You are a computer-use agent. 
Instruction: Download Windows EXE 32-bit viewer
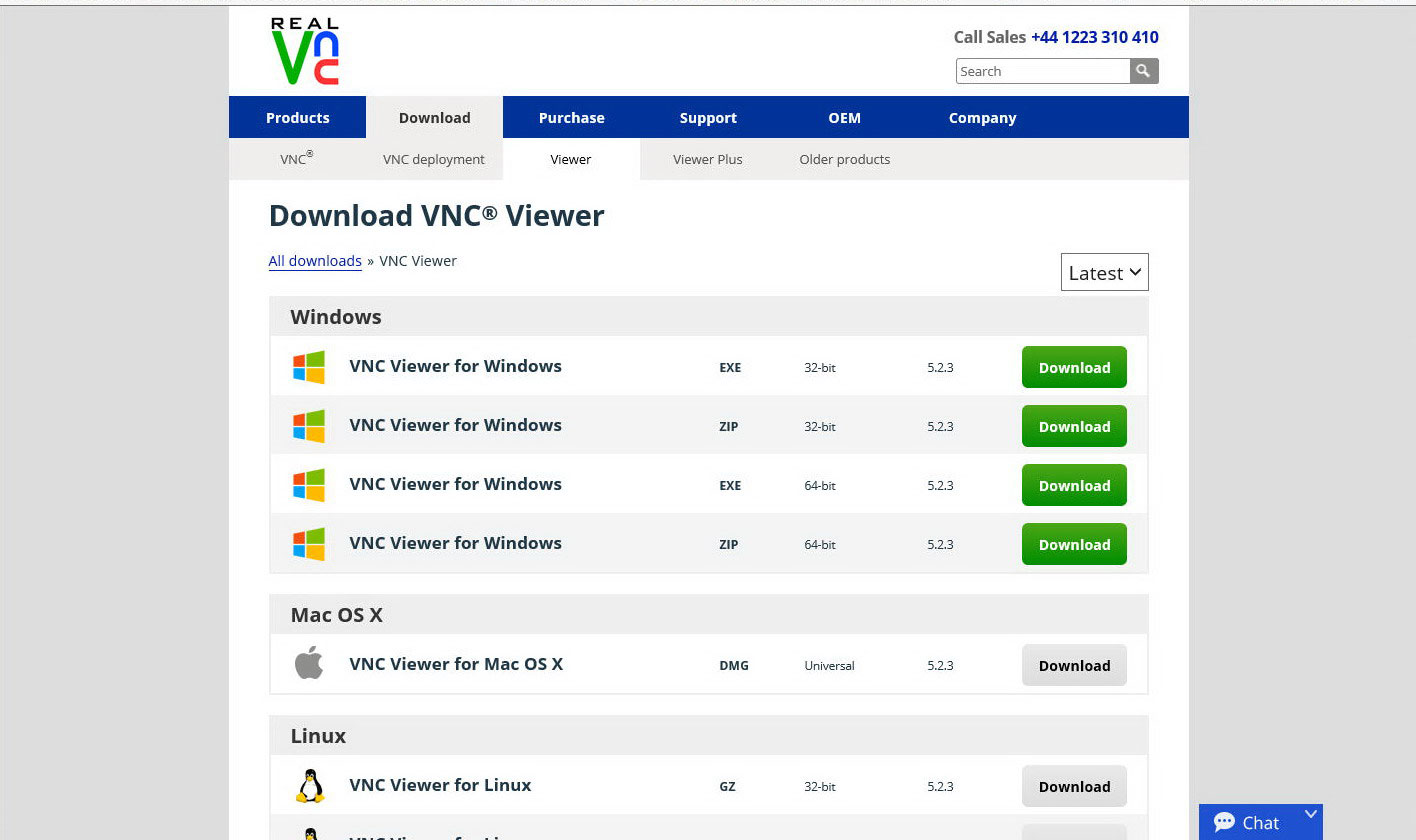[1074, 367]
